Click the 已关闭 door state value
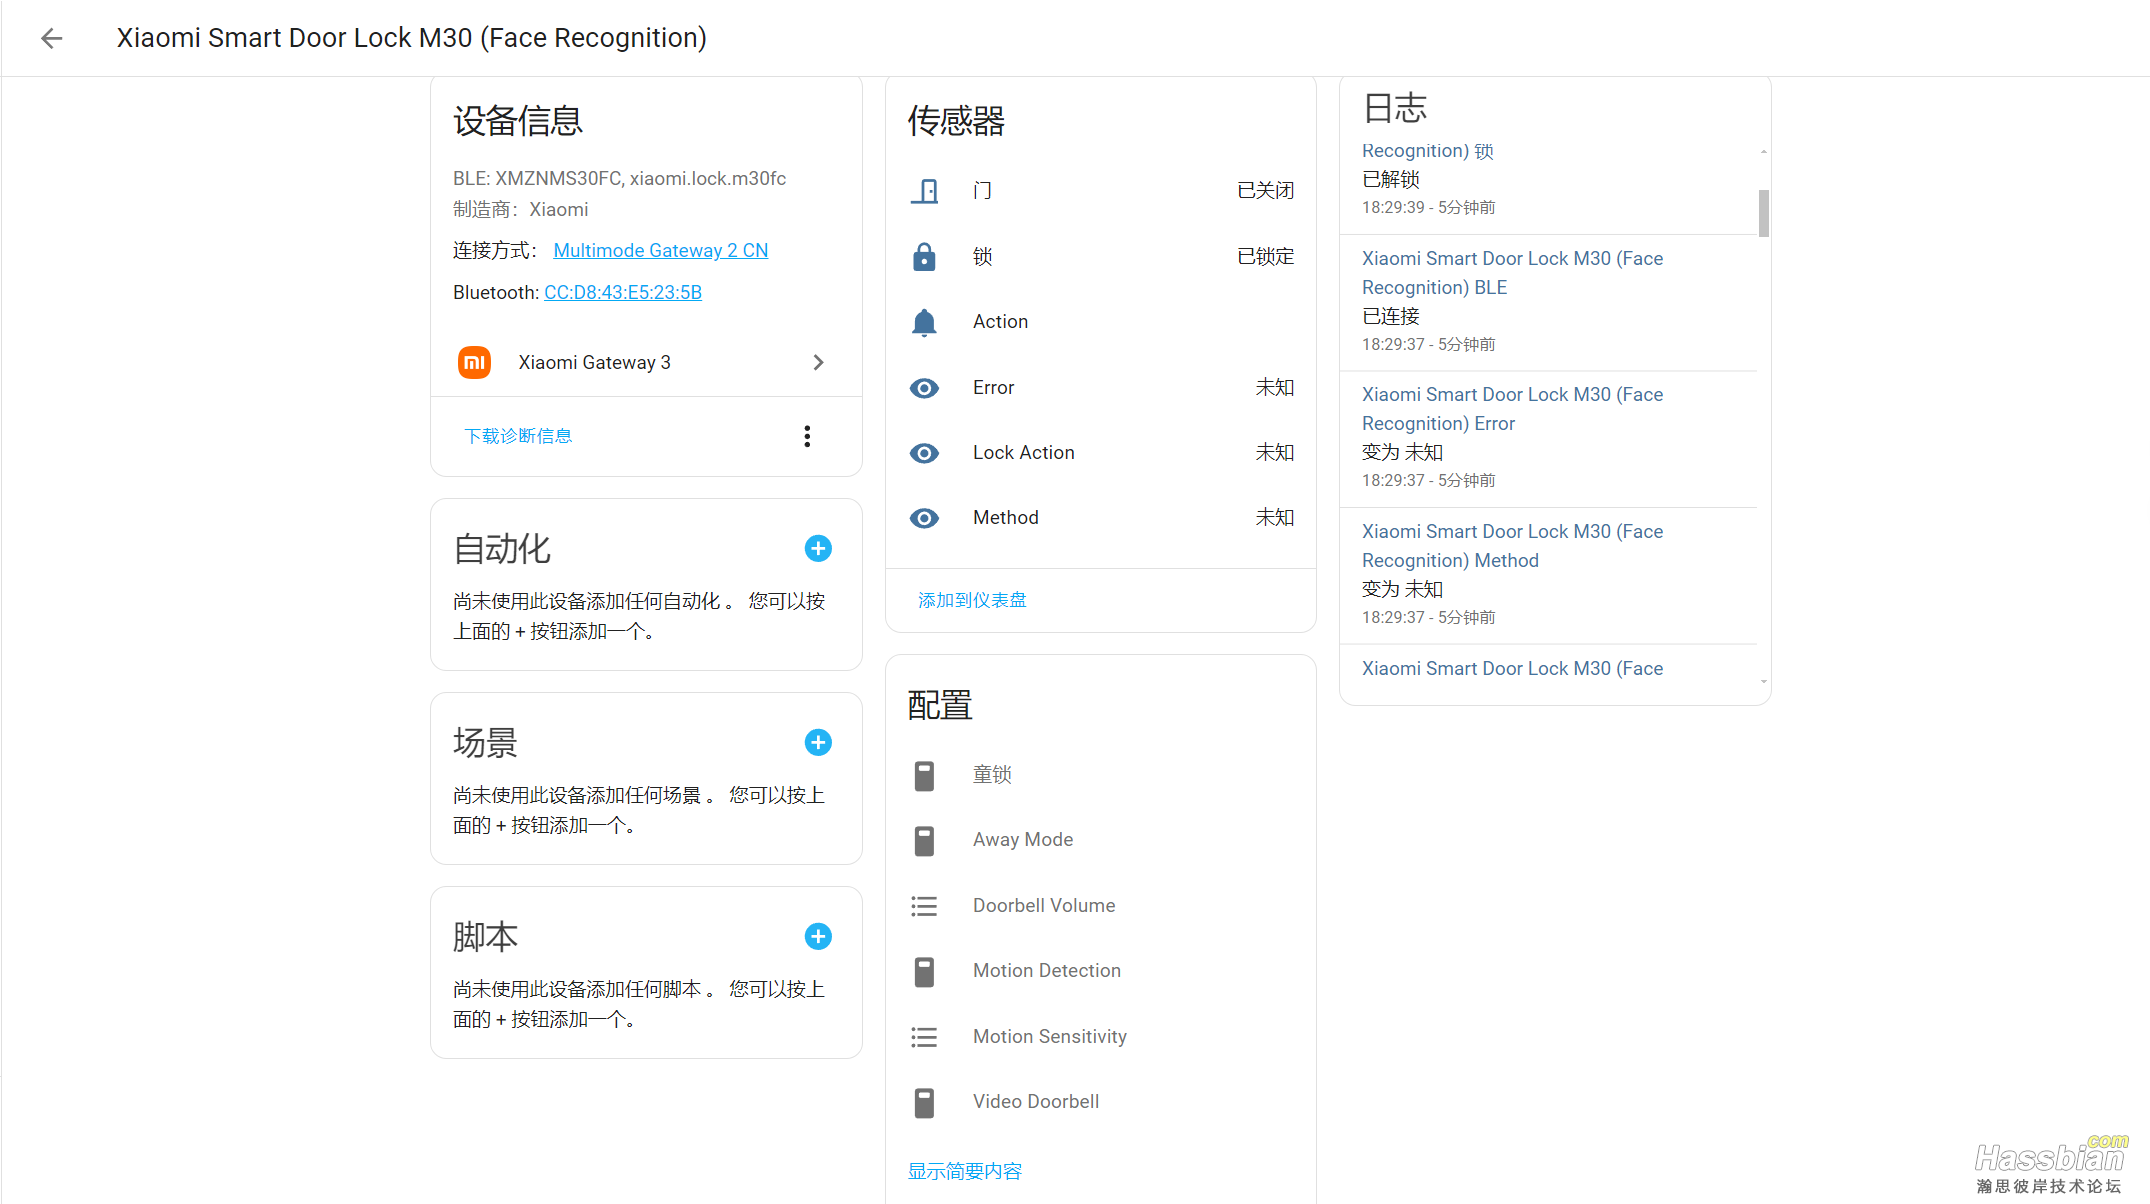2150x1204 pixels. pyautogui.click(x=1265, y=190)
